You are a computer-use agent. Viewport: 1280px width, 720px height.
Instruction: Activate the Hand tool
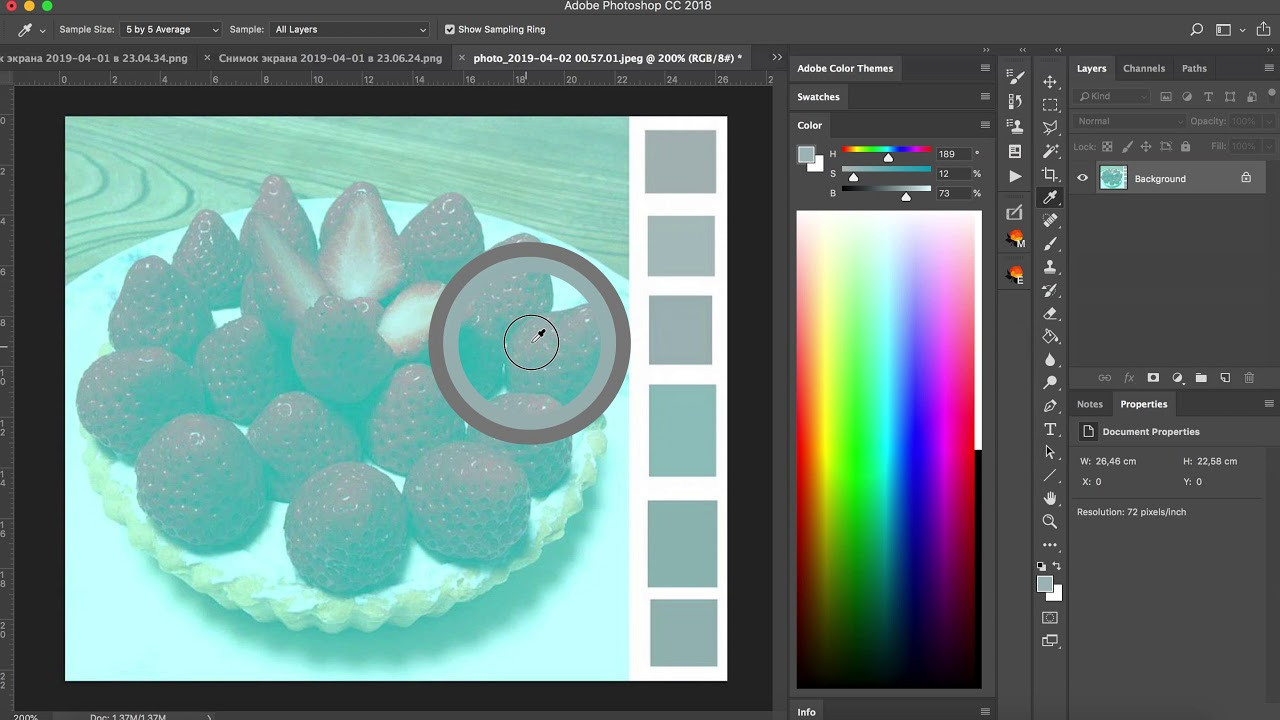1050,498
